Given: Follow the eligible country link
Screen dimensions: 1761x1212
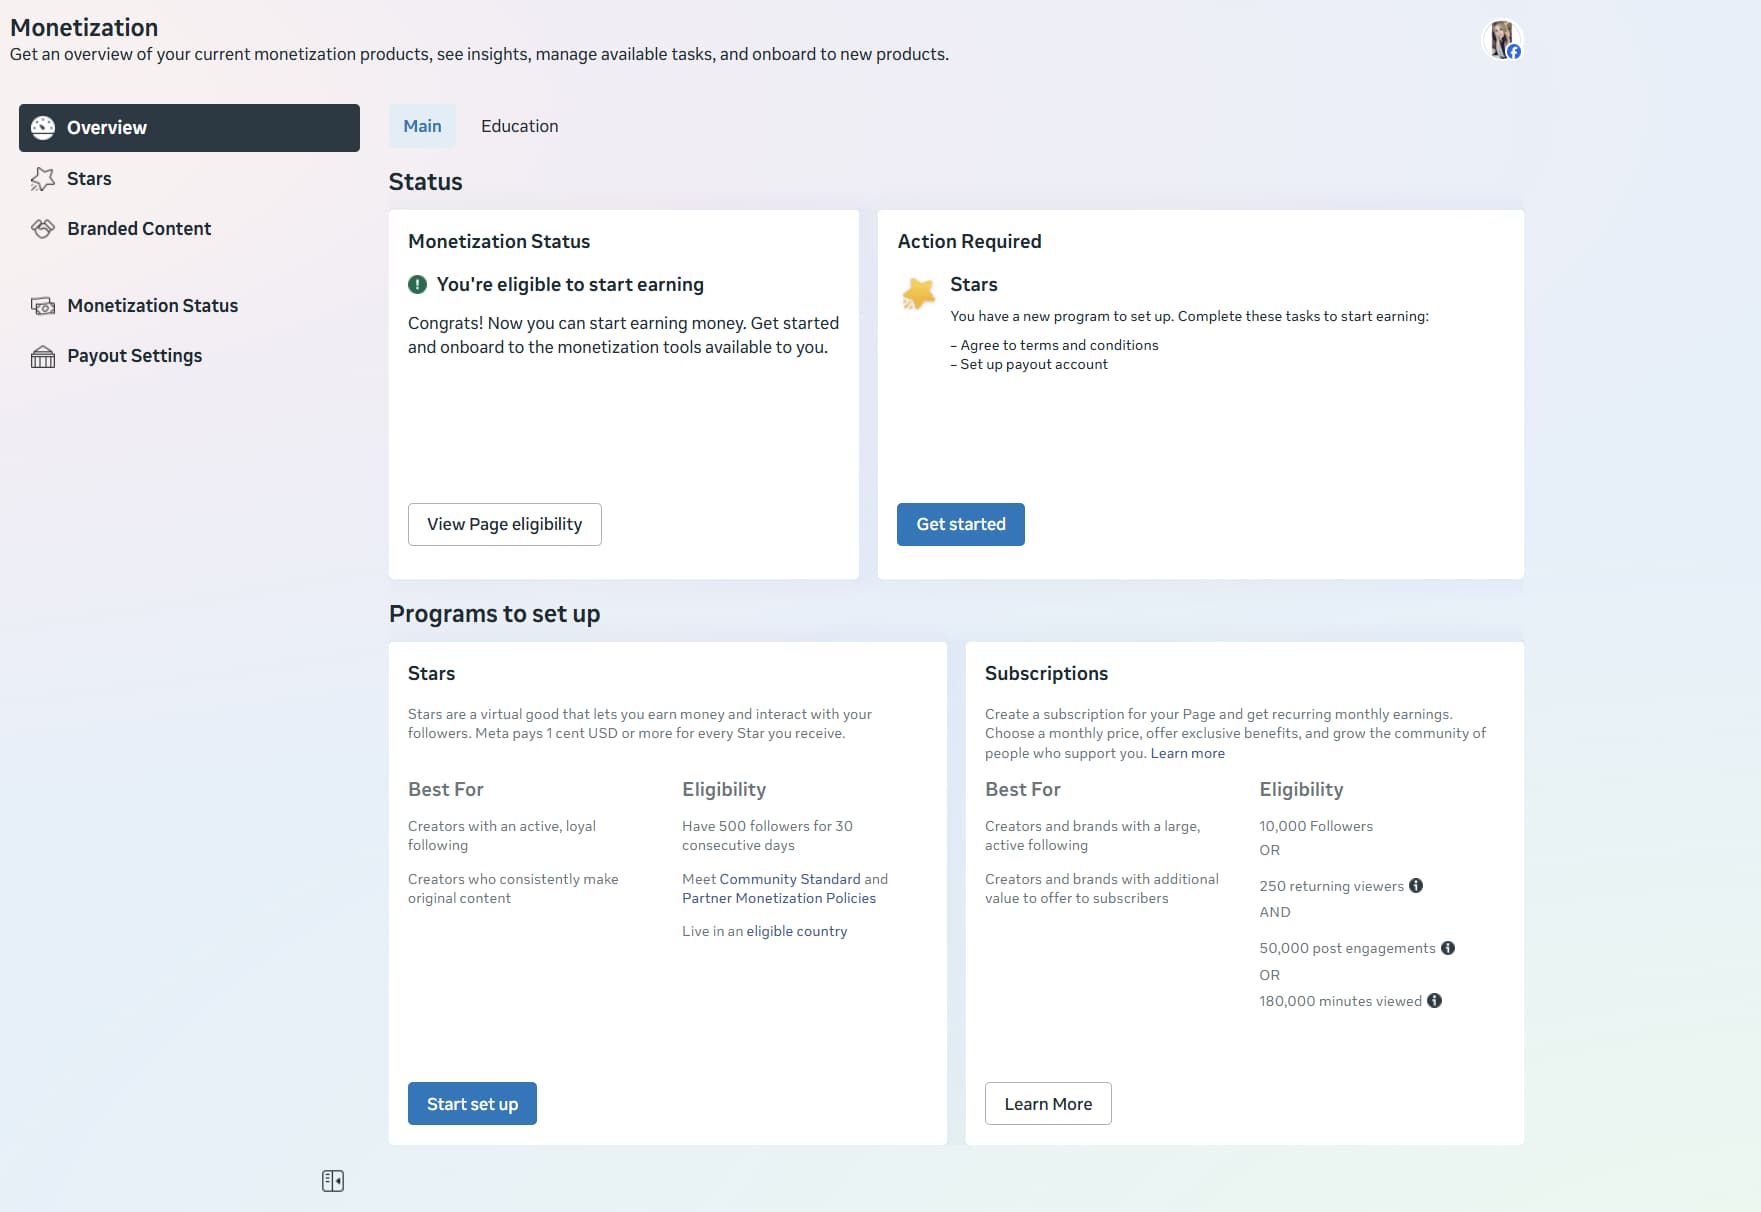Looking at the screenshot, I should point(796,931).
